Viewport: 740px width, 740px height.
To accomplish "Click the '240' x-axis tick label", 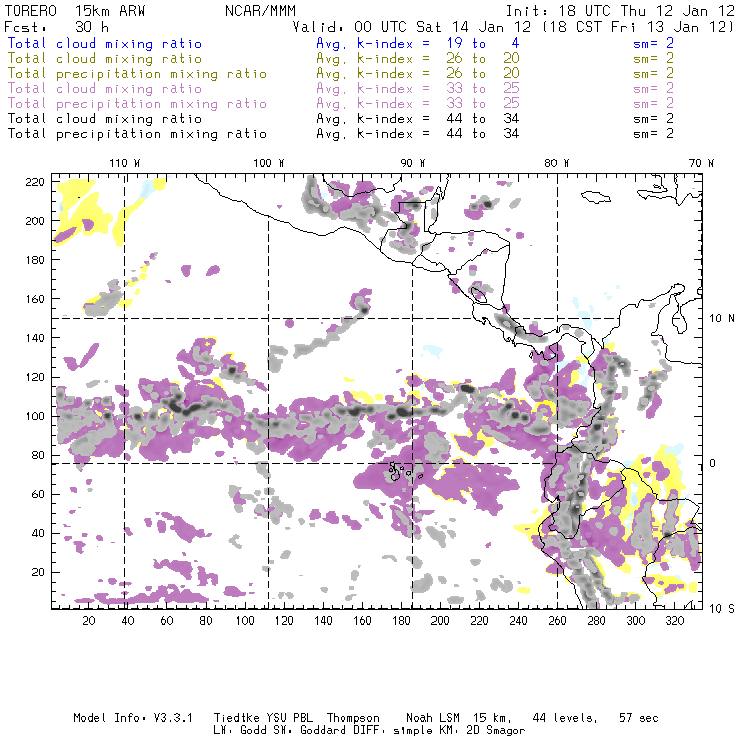I will [x=518, y=621].
